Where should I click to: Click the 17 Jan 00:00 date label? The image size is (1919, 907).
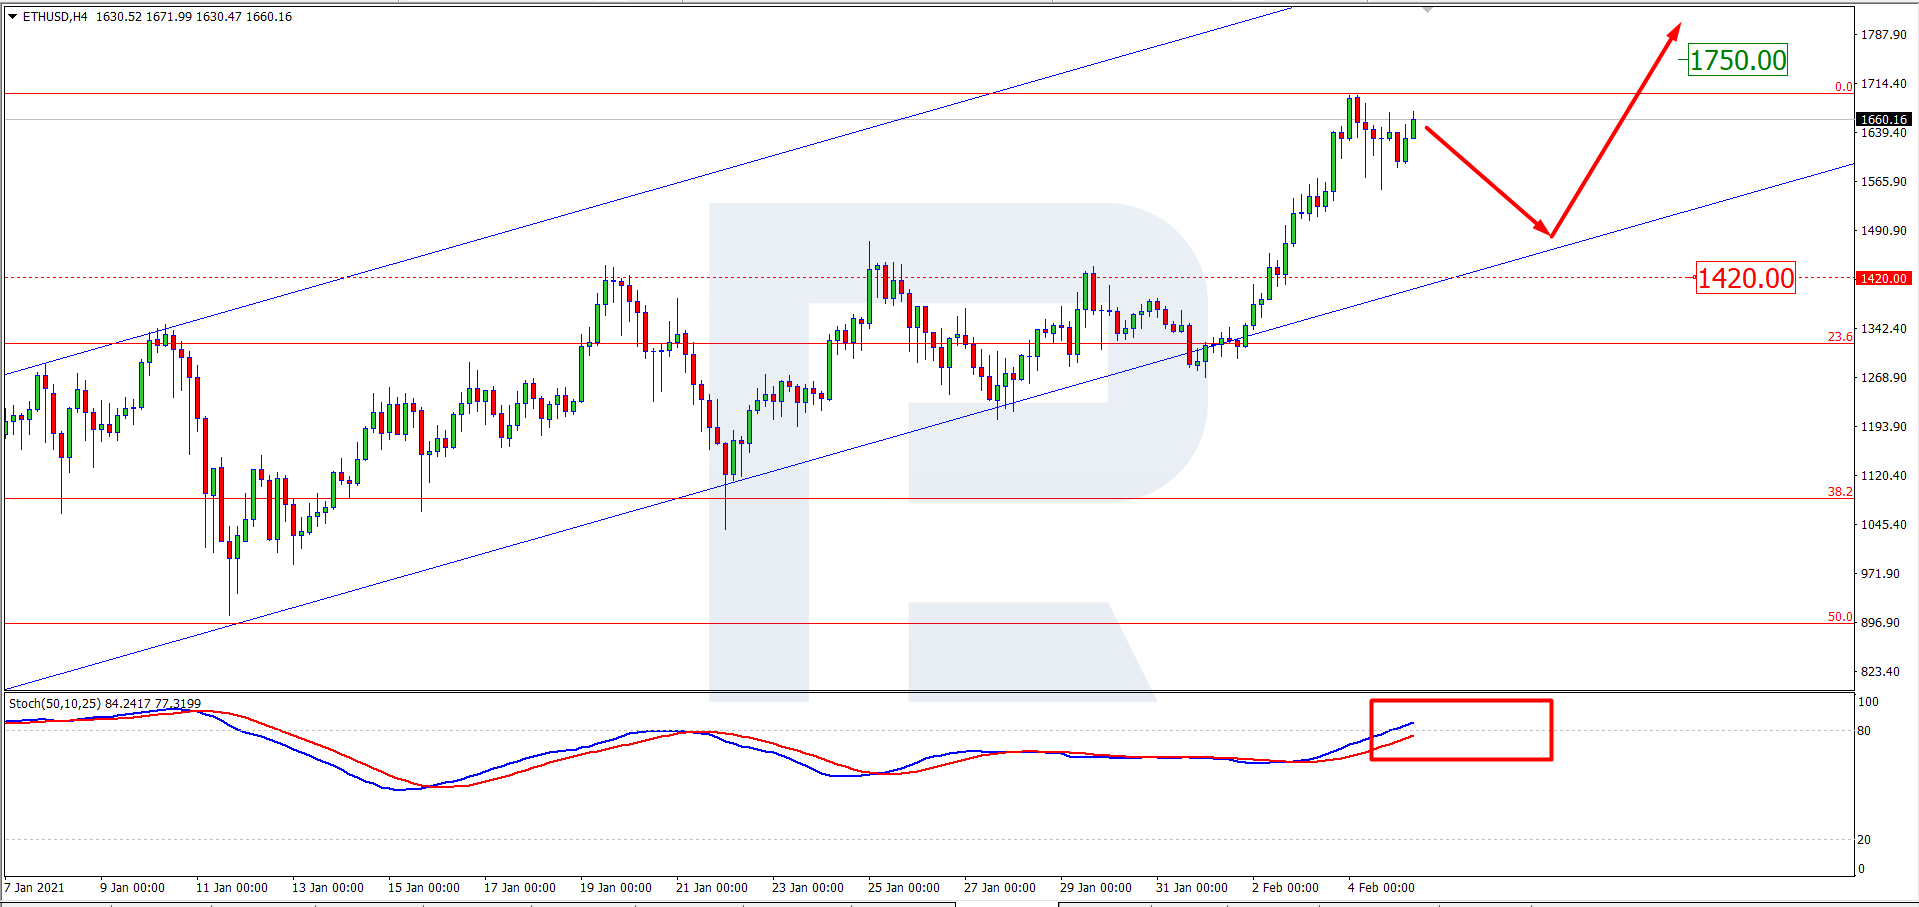coord(520,888)
